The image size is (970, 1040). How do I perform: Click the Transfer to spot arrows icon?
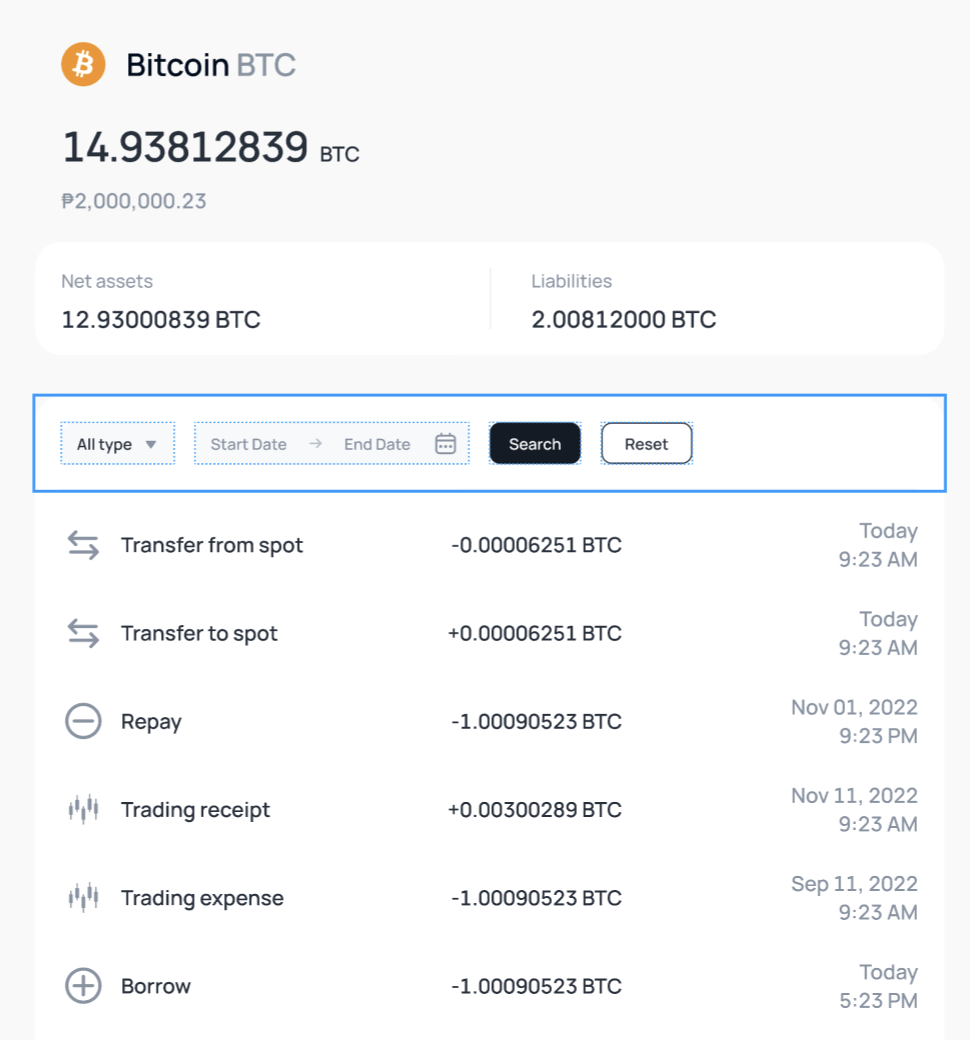tap(83, 633)
